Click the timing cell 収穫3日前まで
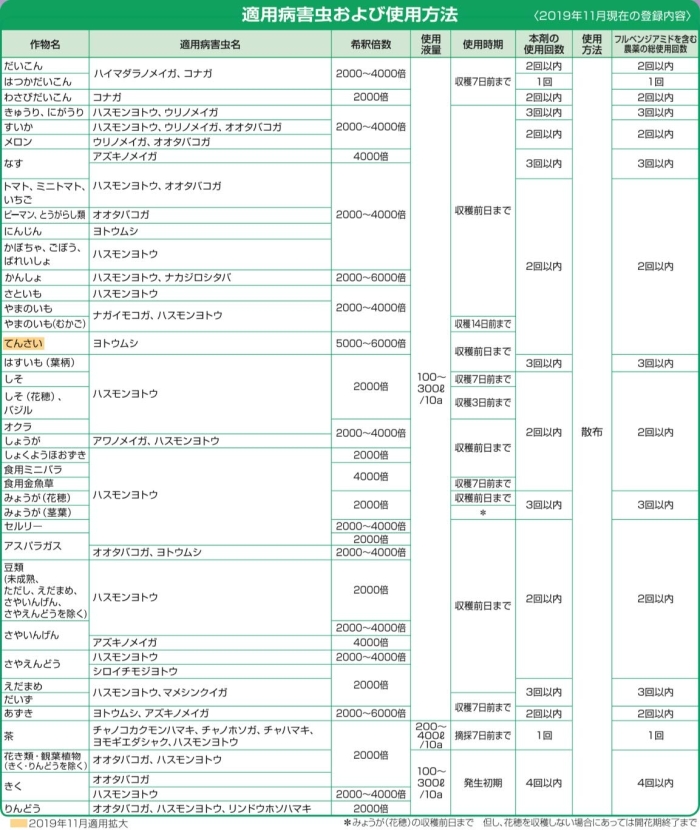Viewport: 700px width, 830px height. [x=482, y=403]
